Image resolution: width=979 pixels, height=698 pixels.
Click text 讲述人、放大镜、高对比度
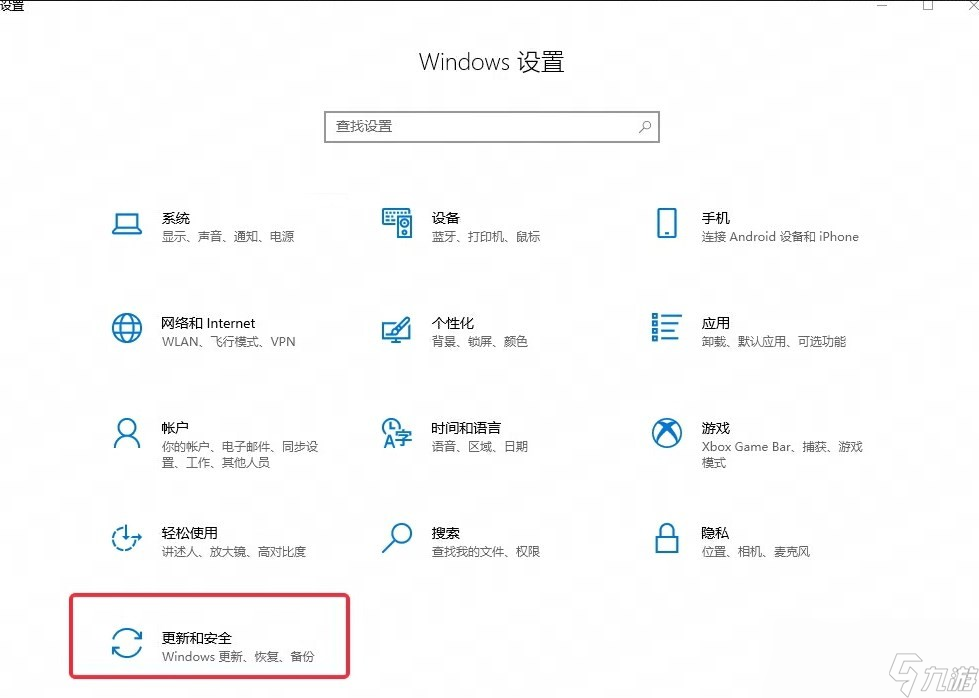[x=234, y=551]
